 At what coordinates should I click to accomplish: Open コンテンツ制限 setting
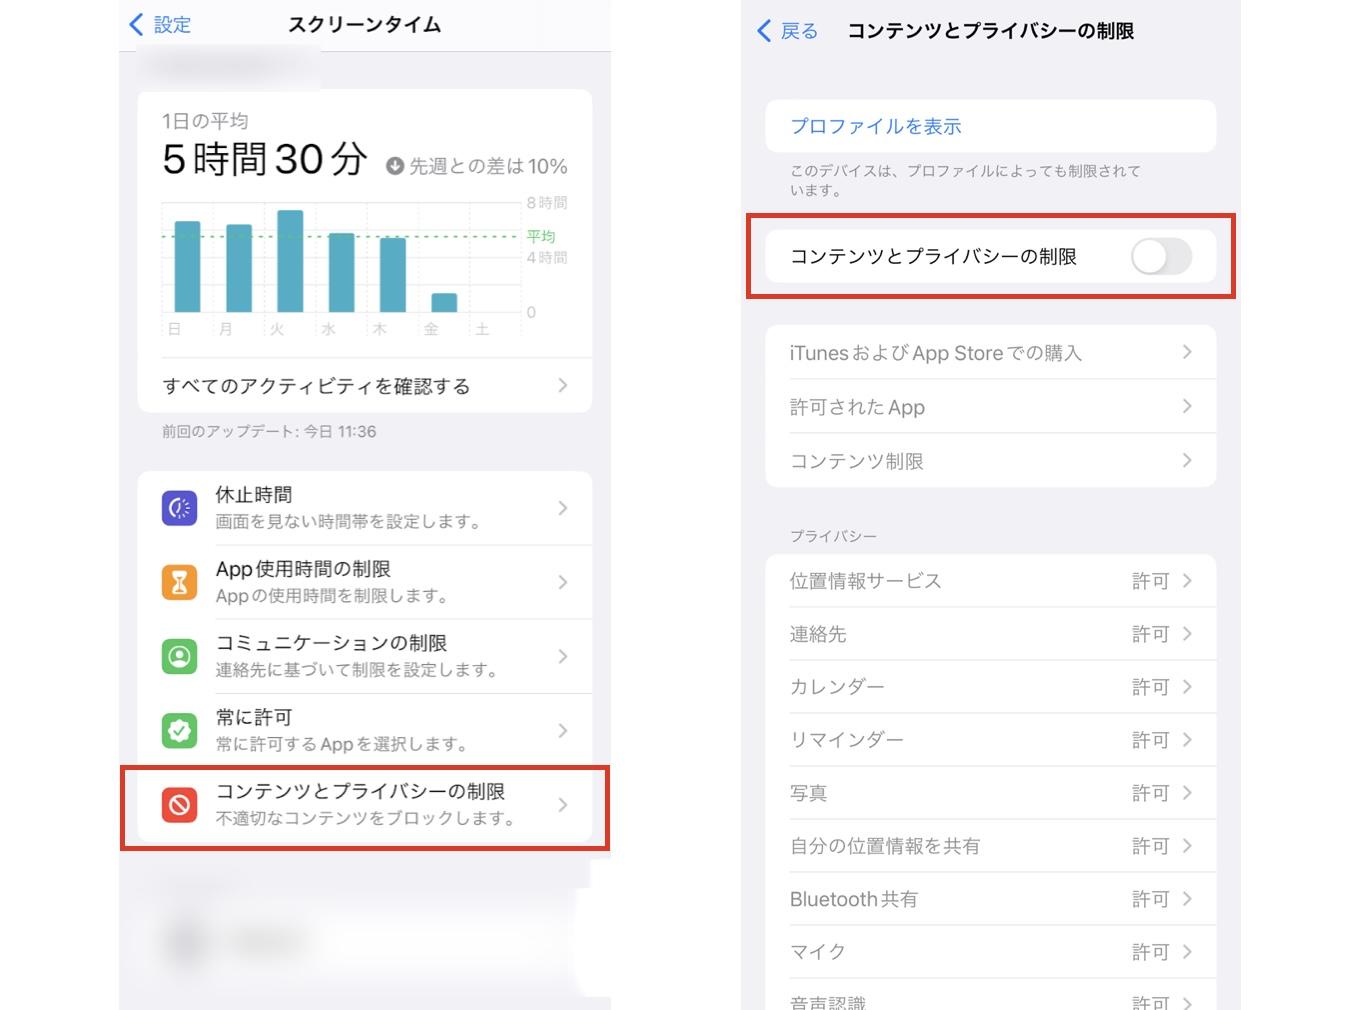991,460
